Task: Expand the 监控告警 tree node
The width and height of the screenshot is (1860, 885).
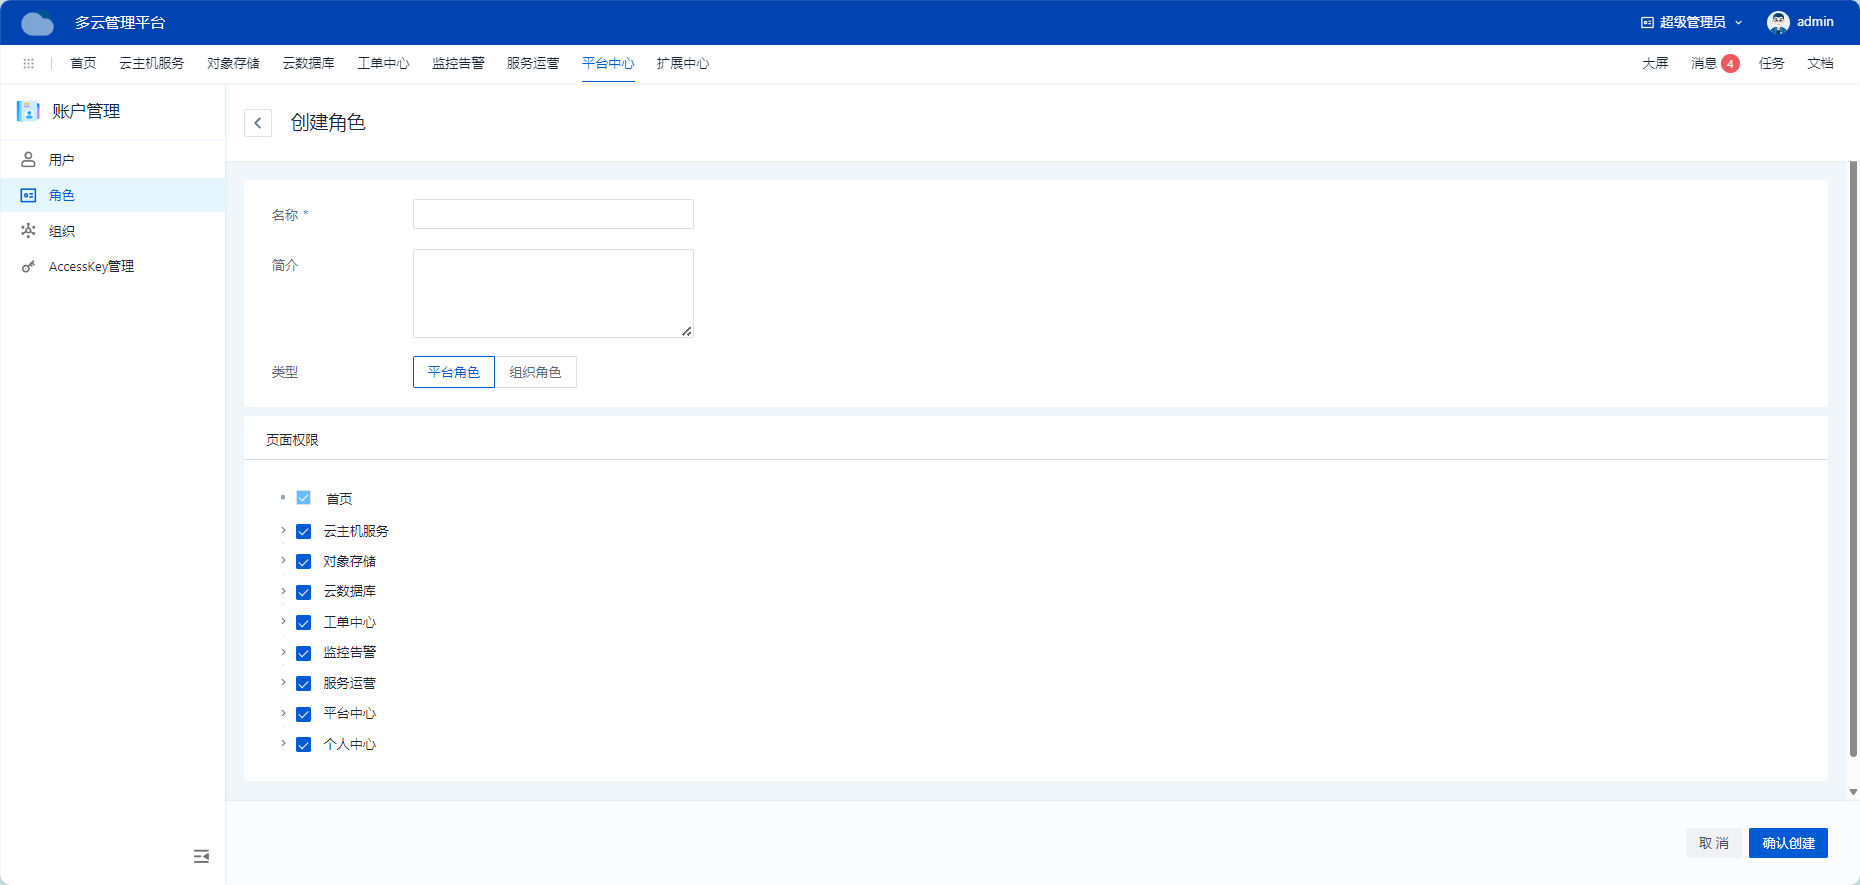Action: 283,652
